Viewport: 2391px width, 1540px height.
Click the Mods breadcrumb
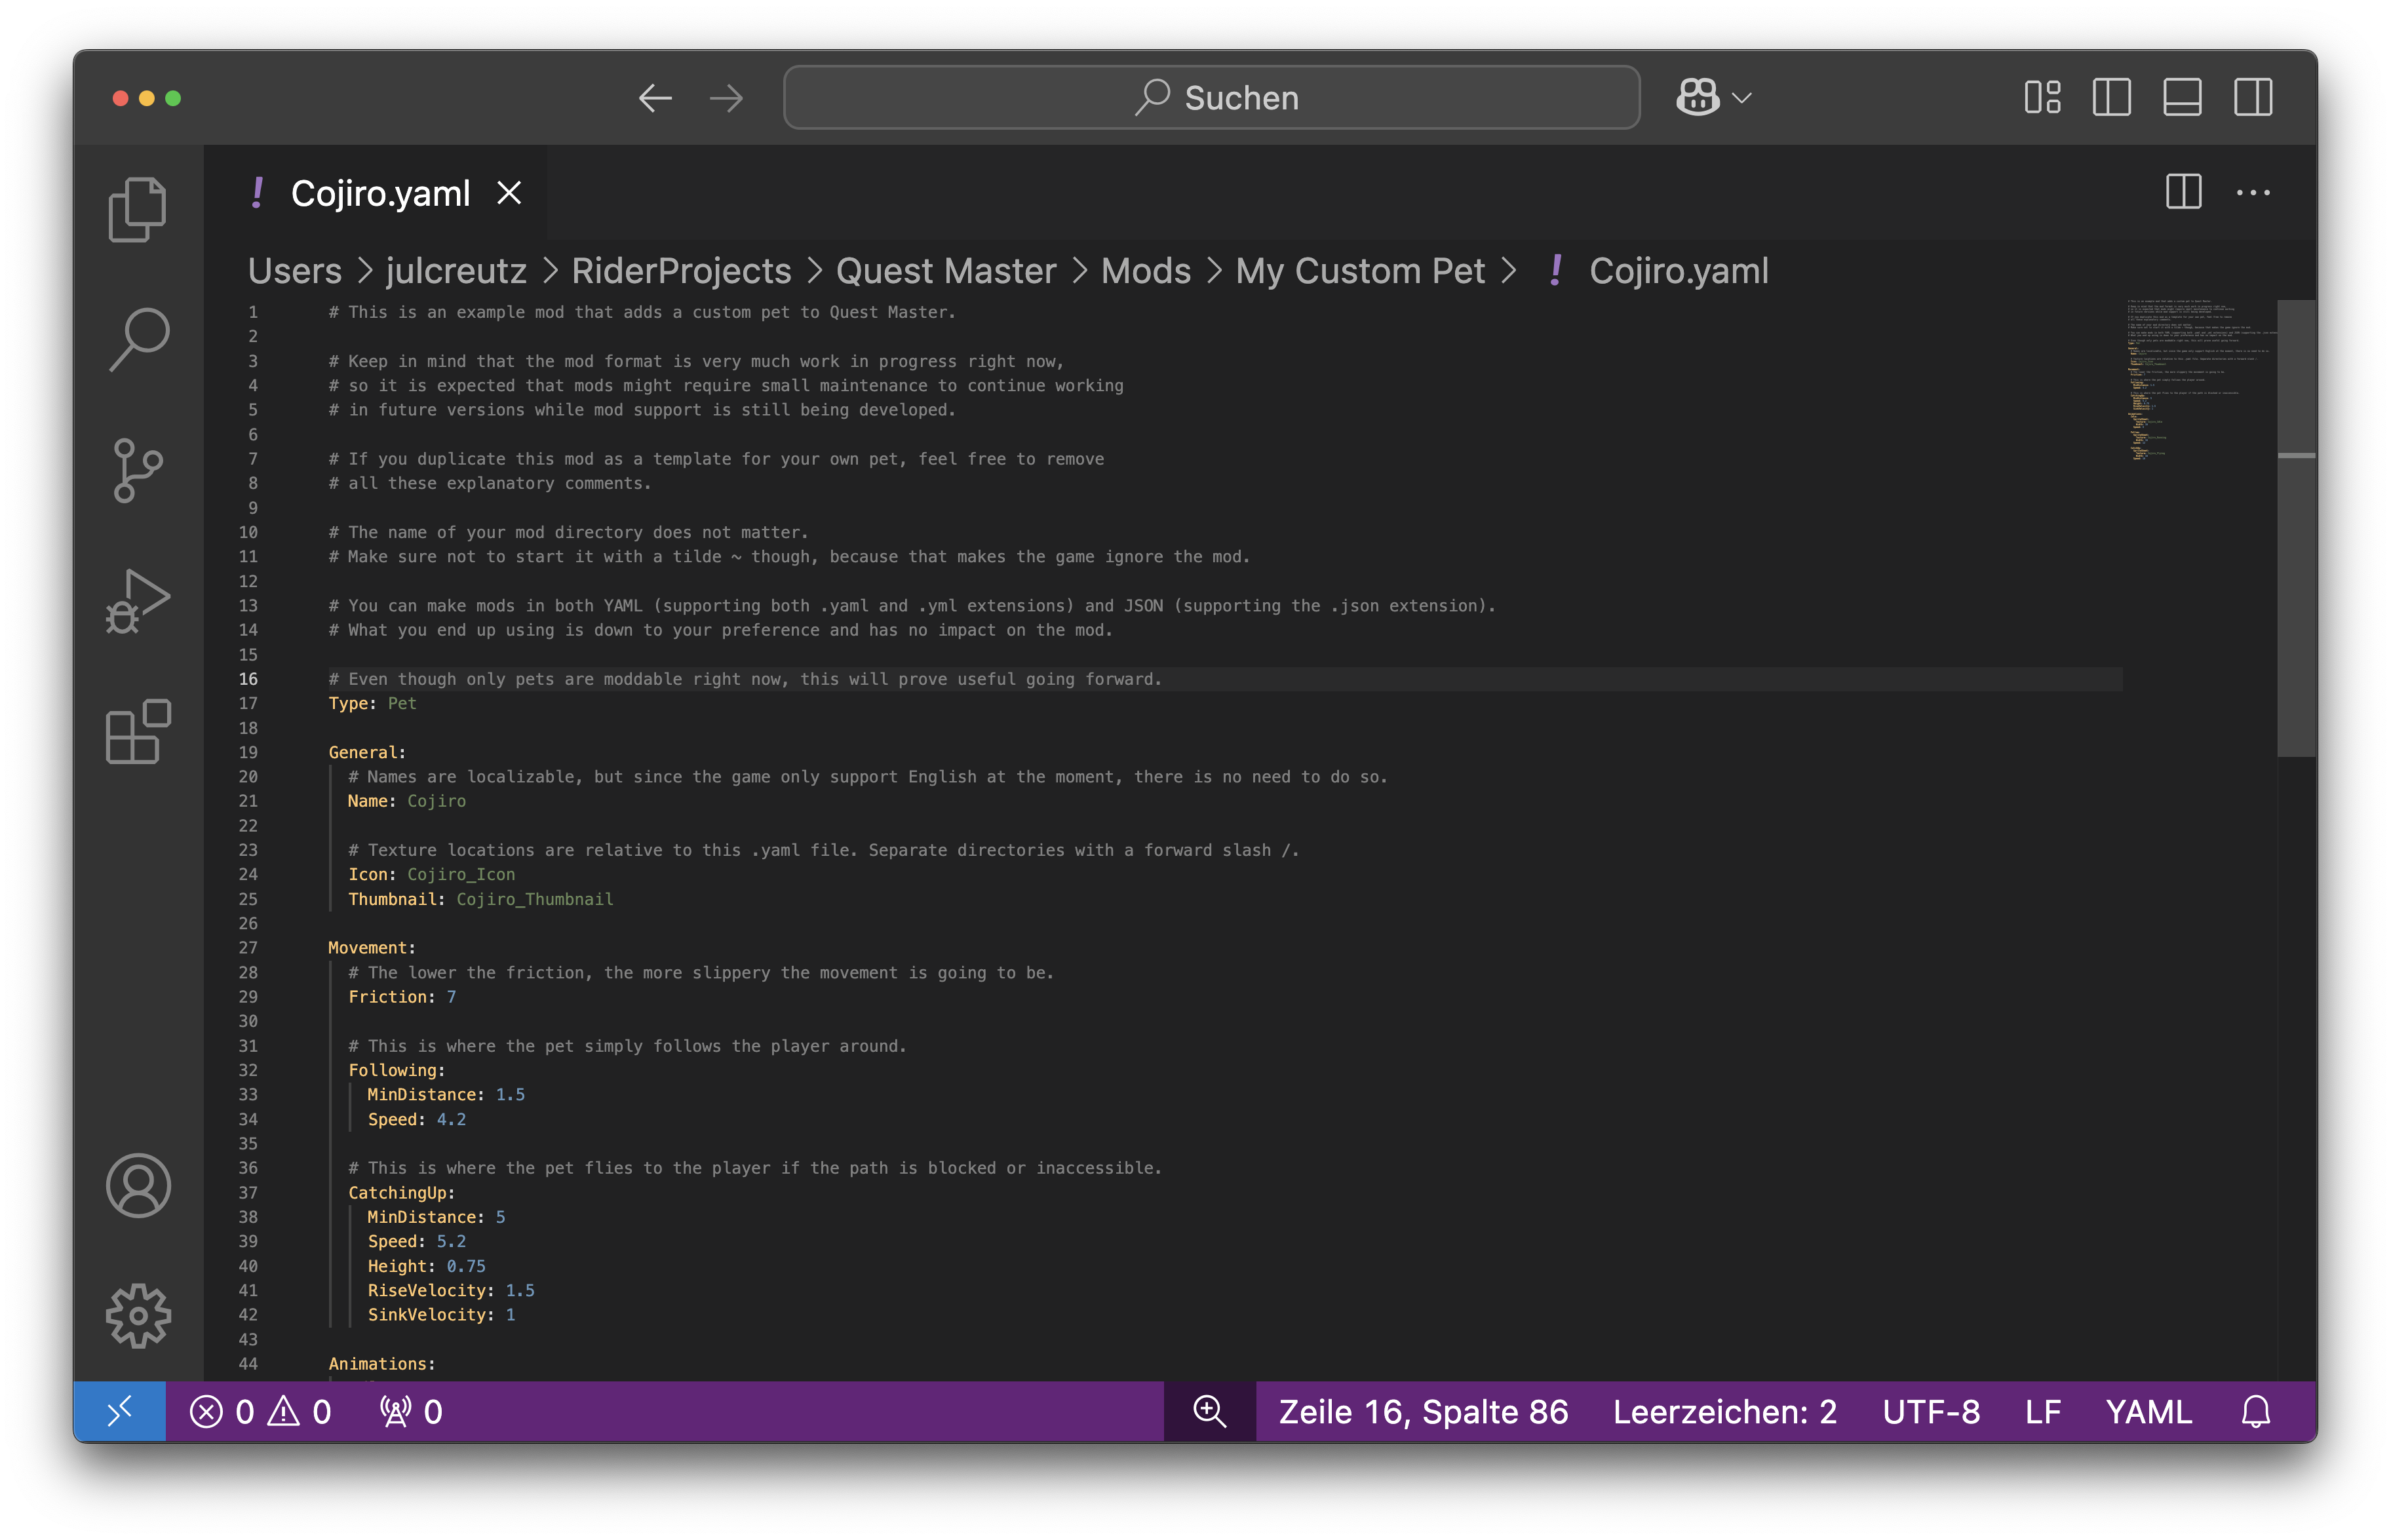point(1146,271)
